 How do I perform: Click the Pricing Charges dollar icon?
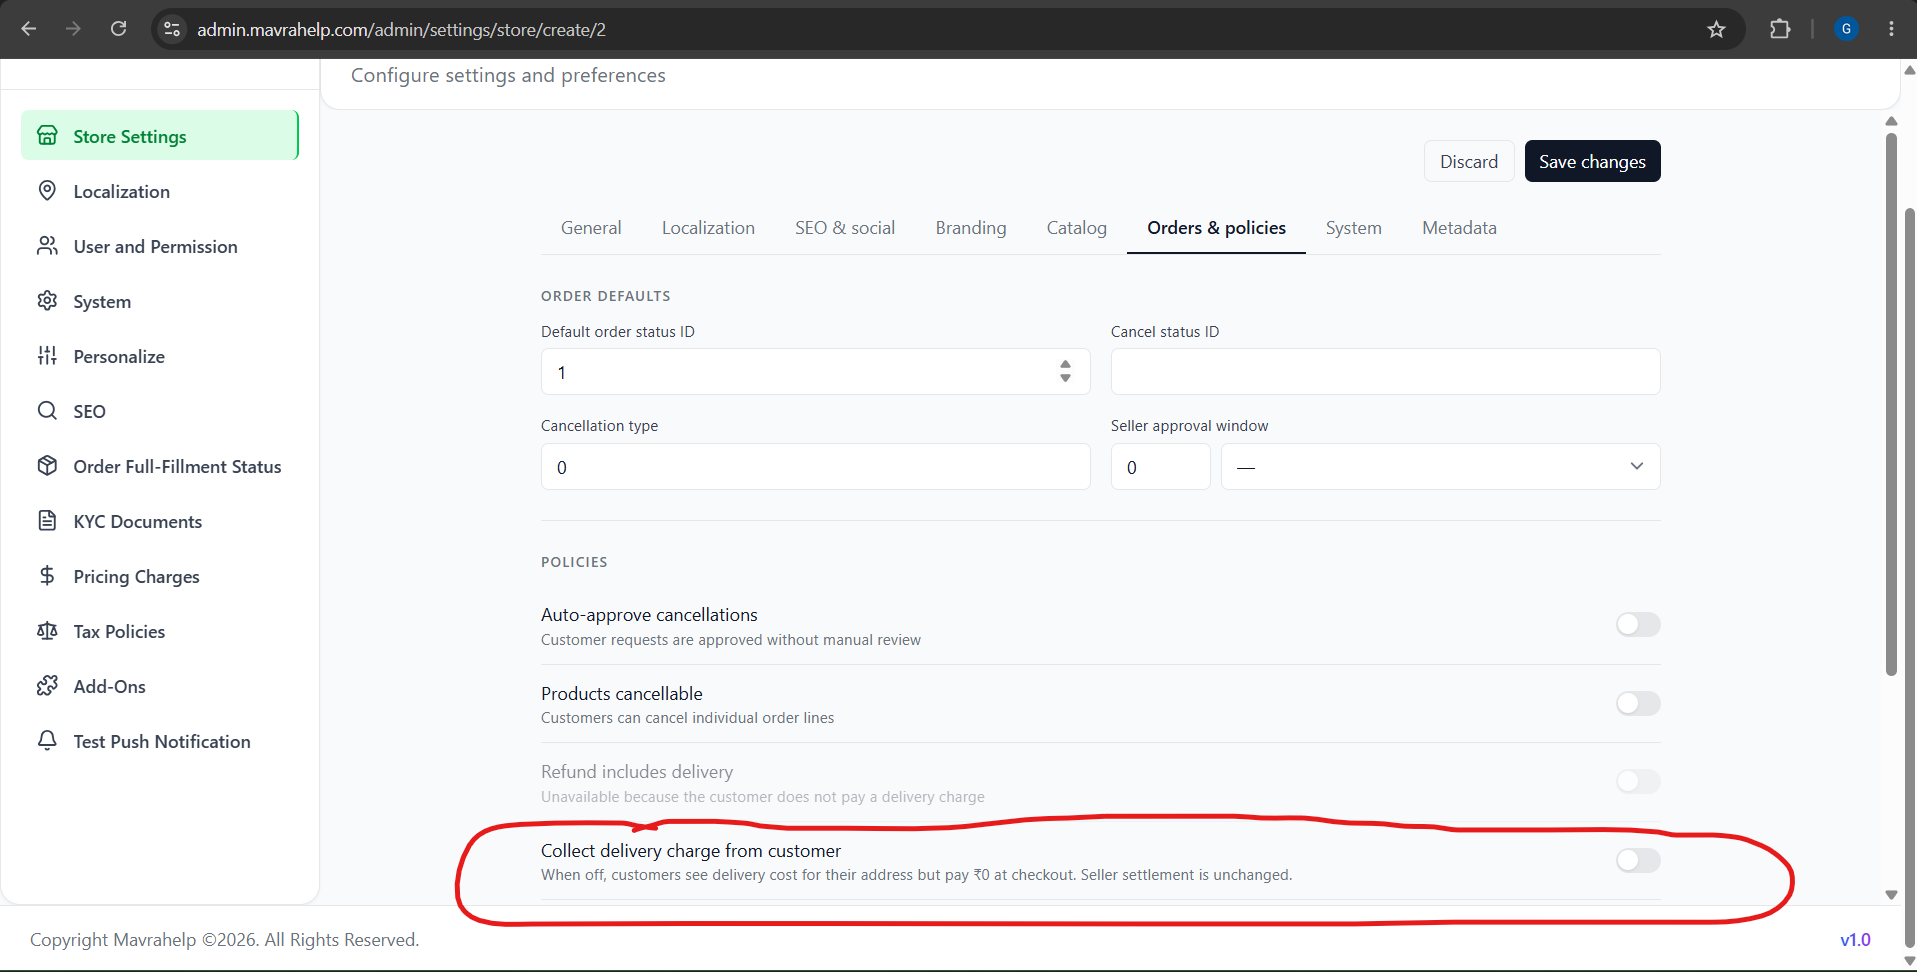pyautogui.click(x=47, y=576)
